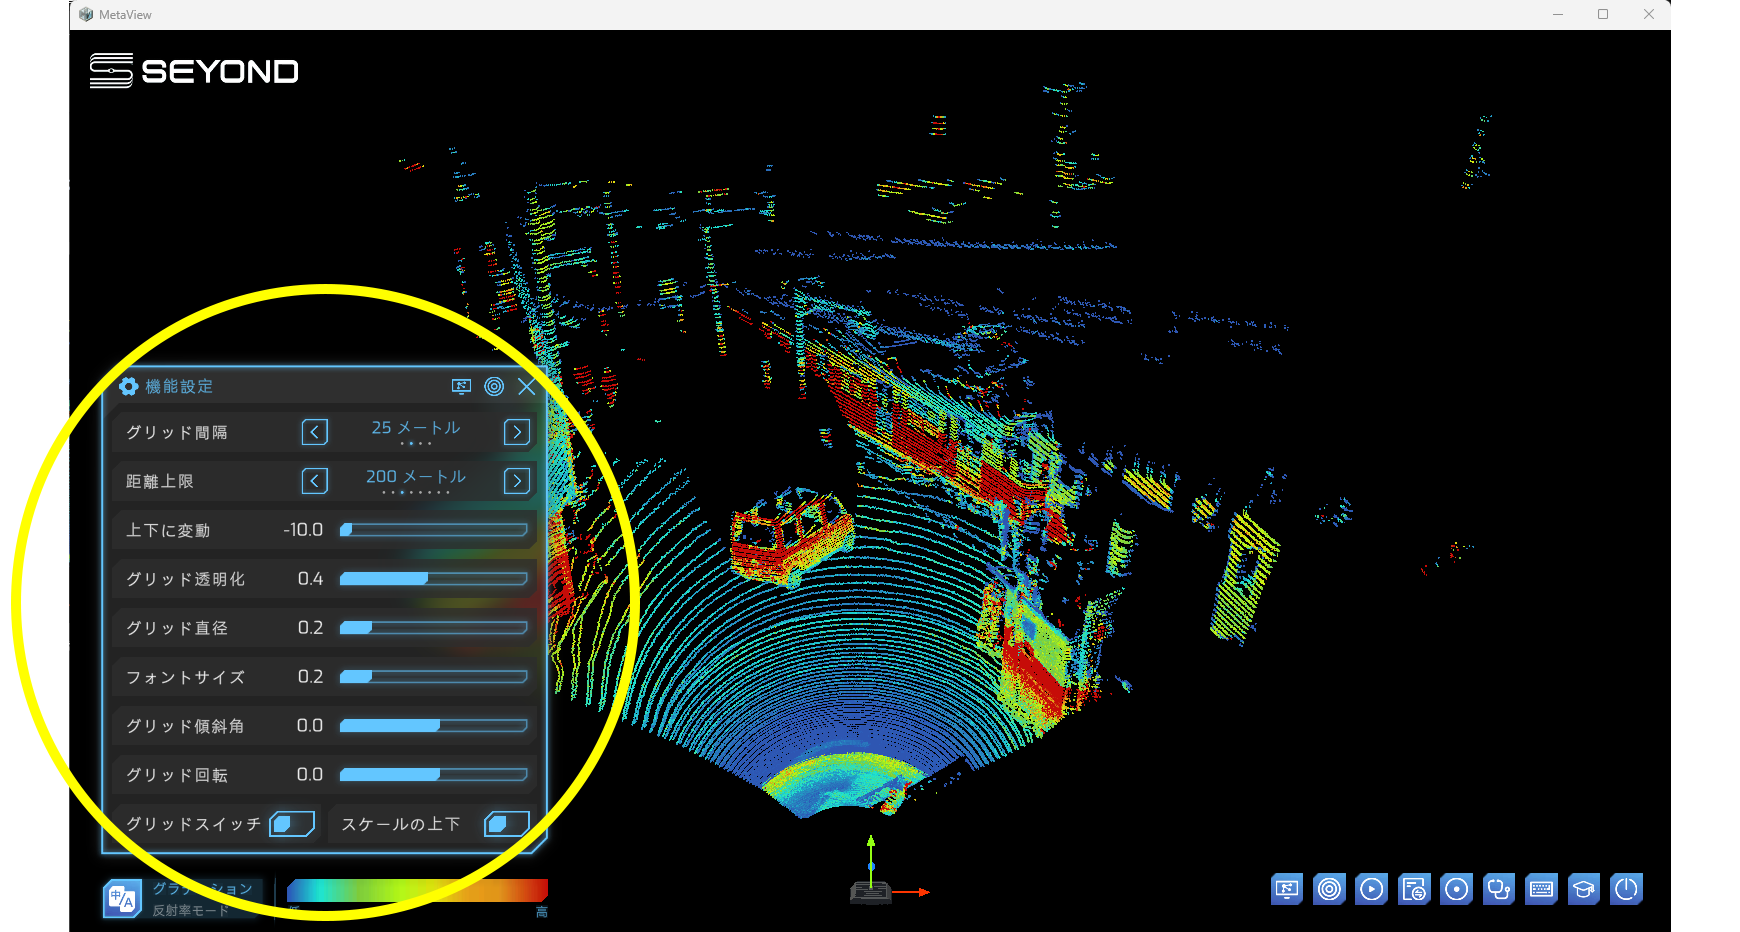
Task: Toggle the スケールの上下 switch
Action: point(506,824)
